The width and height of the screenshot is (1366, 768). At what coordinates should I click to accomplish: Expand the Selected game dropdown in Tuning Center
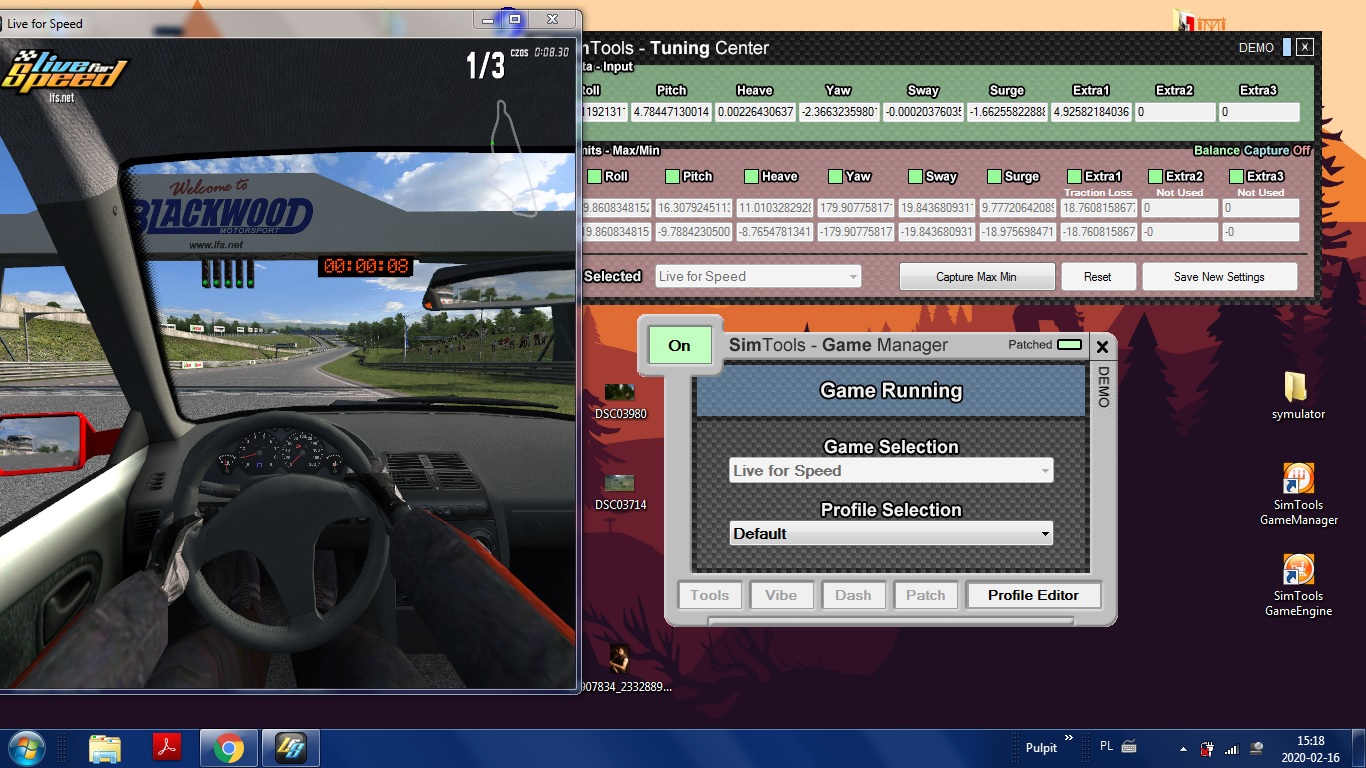[x=758, y=277]
